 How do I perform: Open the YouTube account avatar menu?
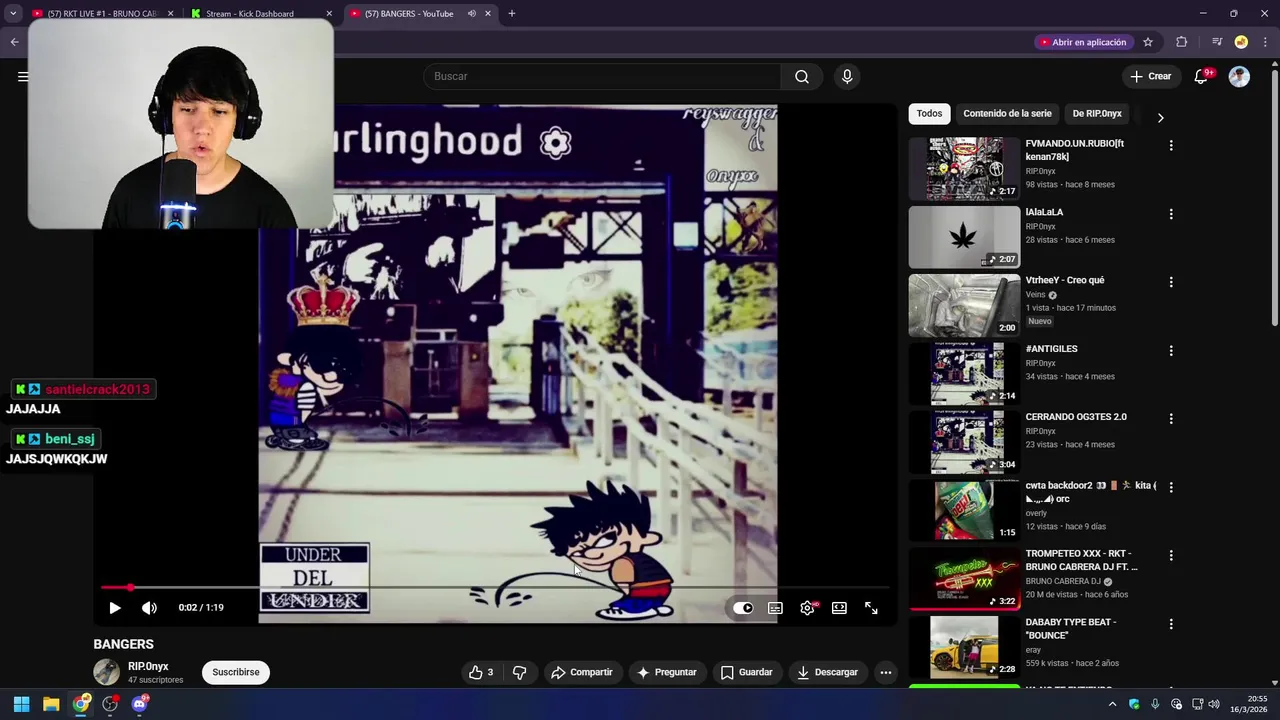(1239, 76)
